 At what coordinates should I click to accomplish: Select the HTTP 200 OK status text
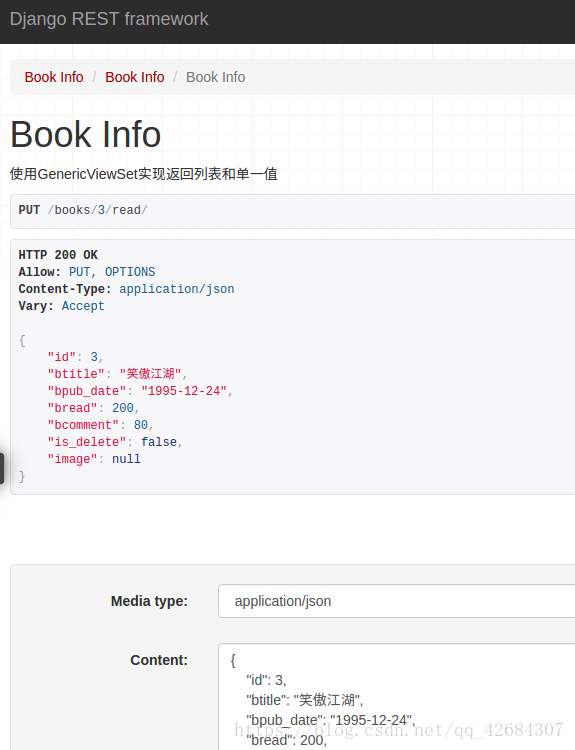pos(58,255)
